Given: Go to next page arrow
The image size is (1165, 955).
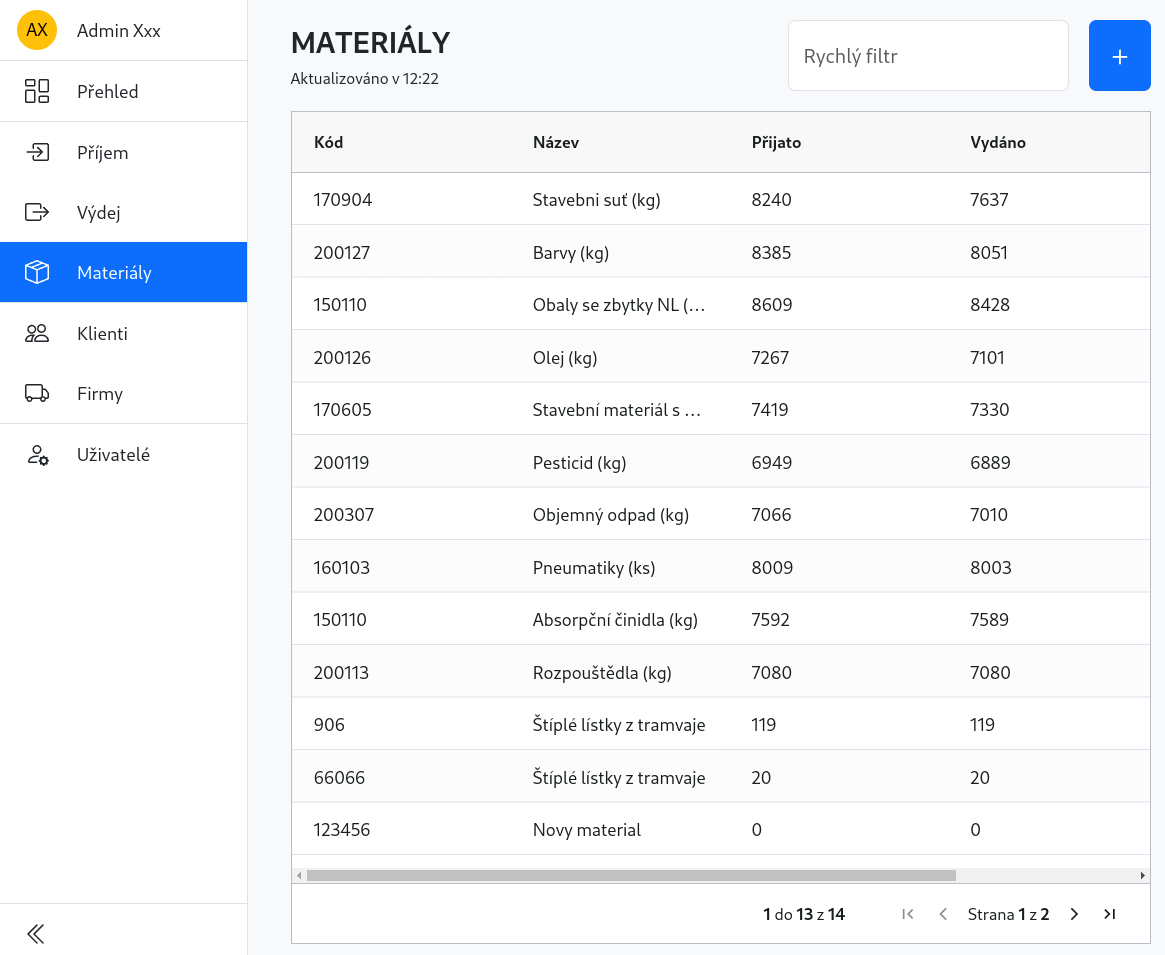Looking at the screenshot, I should (x=1074, y=914).
